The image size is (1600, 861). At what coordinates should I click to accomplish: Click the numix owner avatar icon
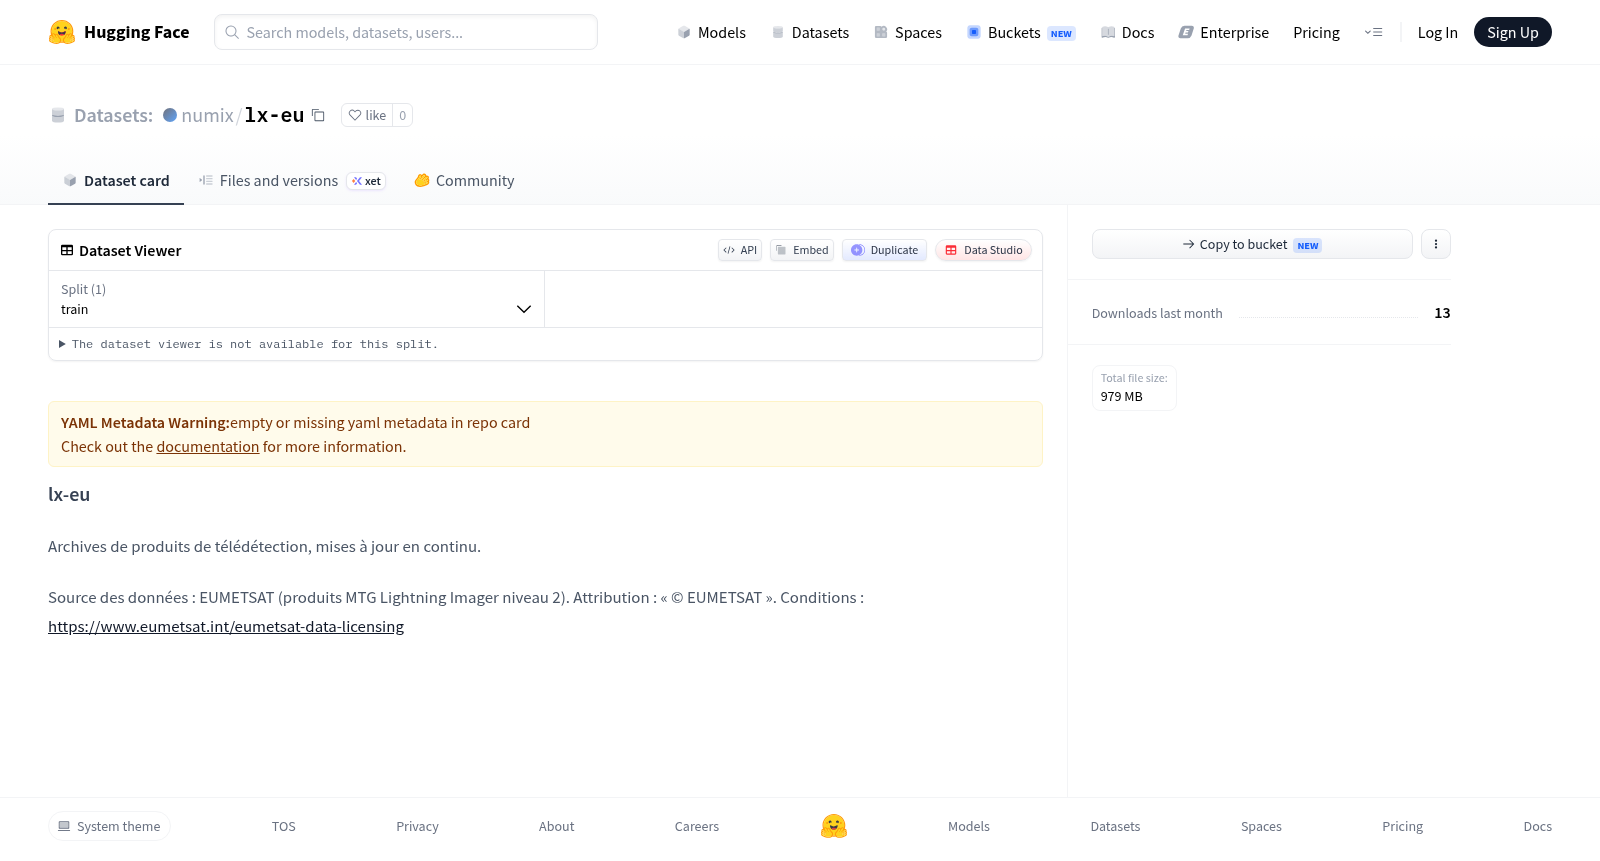pyautogui.click(x=170, y=115)
